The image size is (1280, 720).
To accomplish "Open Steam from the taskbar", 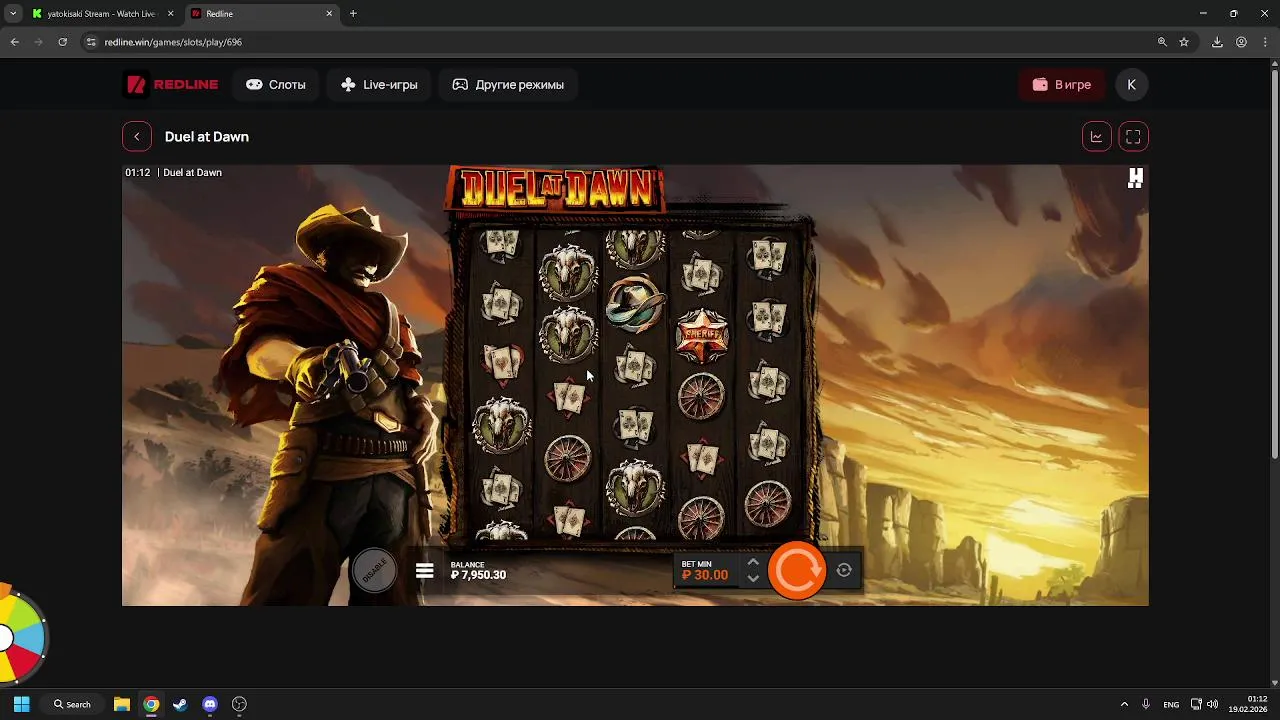I will click(x=180, y=704).
